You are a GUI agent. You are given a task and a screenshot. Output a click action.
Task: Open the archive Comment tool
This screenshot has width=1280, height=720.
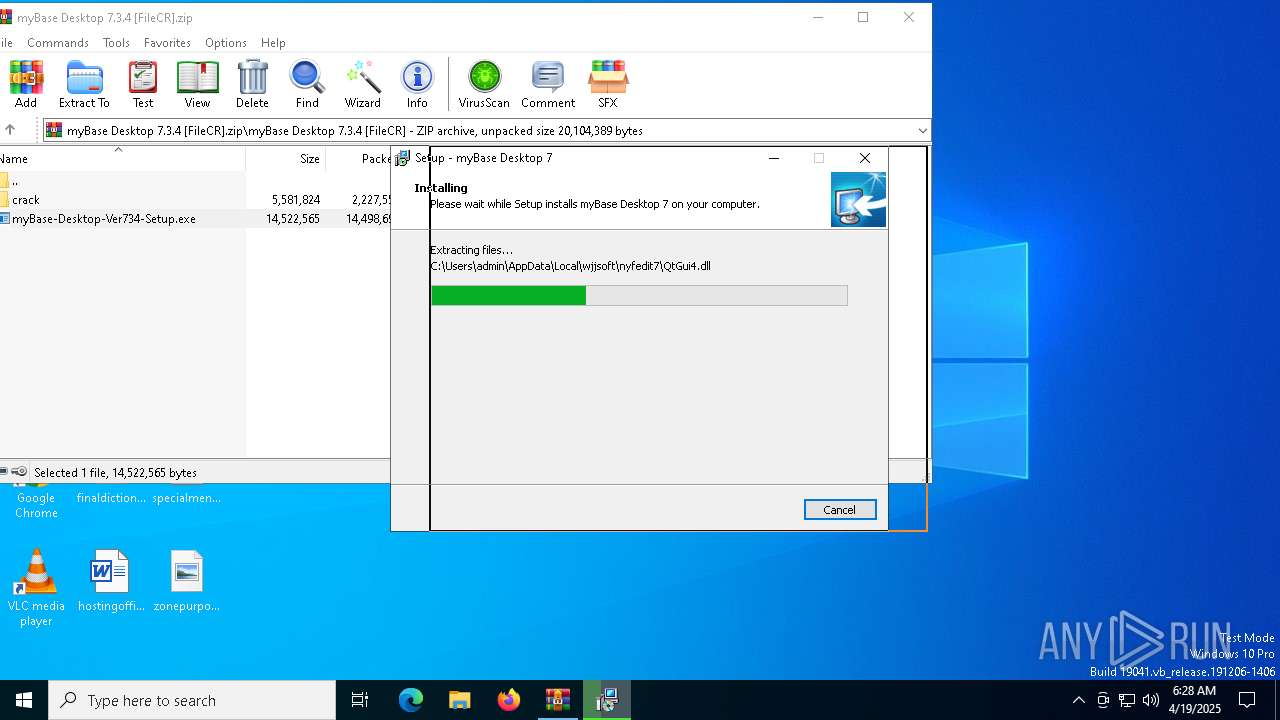tap(548, 84)
